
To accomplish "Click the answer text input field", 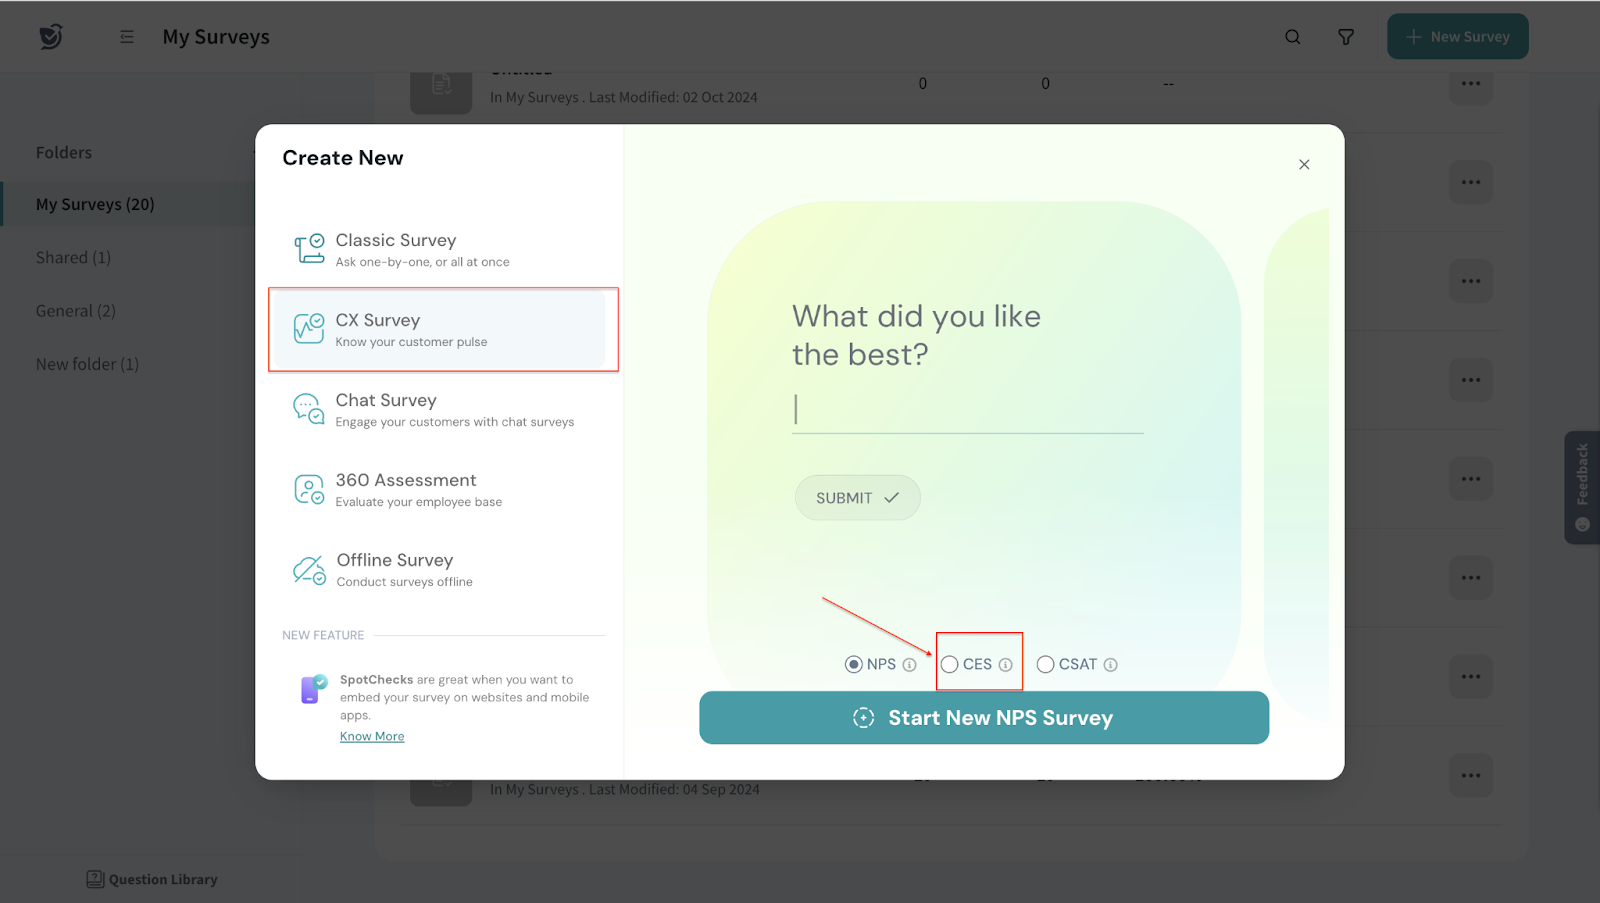I will click(967, 410).
